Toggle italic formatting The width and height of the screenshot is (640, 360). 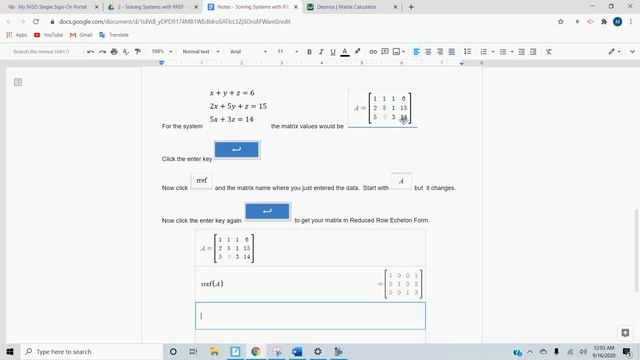pyautogui.click(x=321, y=51)
